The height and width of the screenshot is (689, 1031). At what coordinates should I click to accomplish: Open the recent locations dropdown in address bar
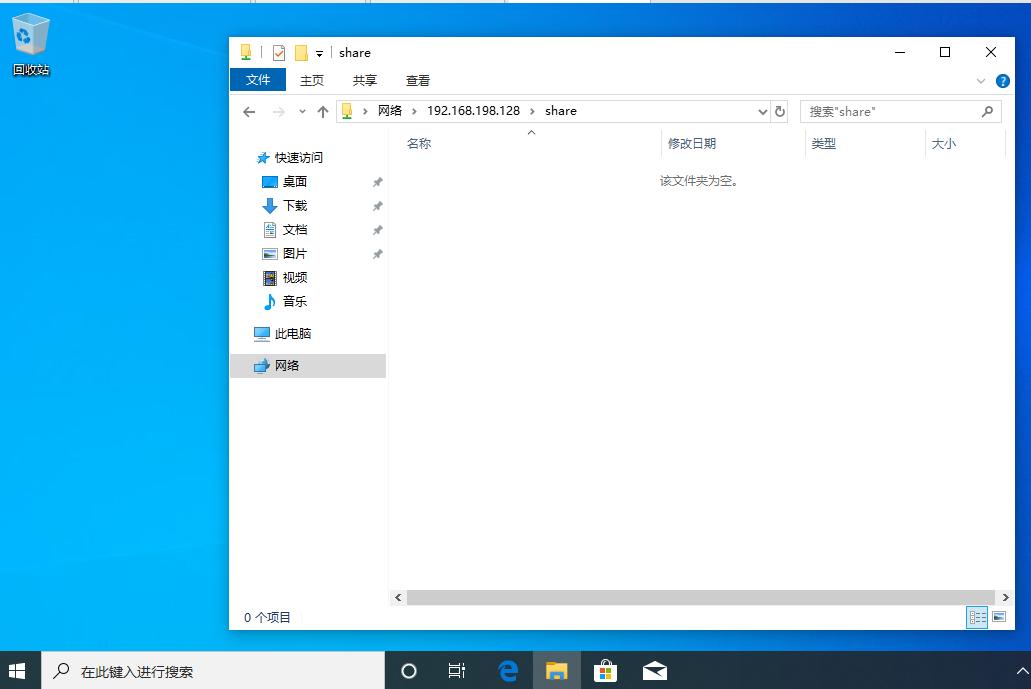click(763, 111)
